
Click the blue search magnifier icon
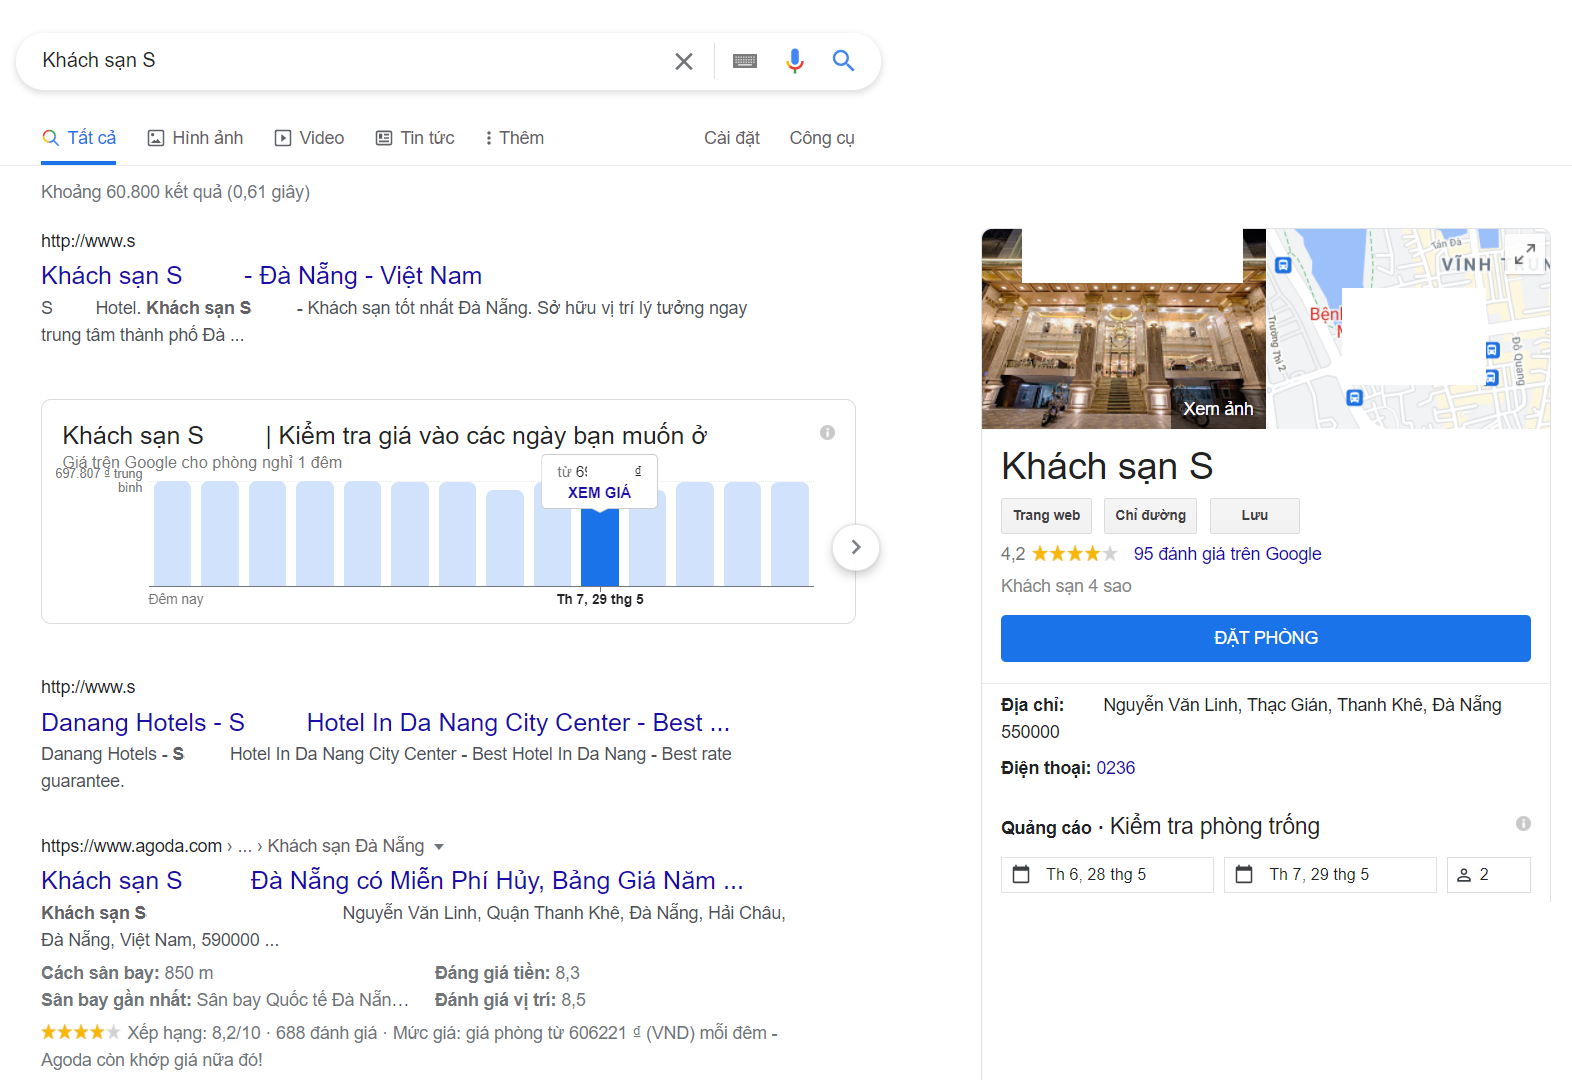[x=843, y=61]
